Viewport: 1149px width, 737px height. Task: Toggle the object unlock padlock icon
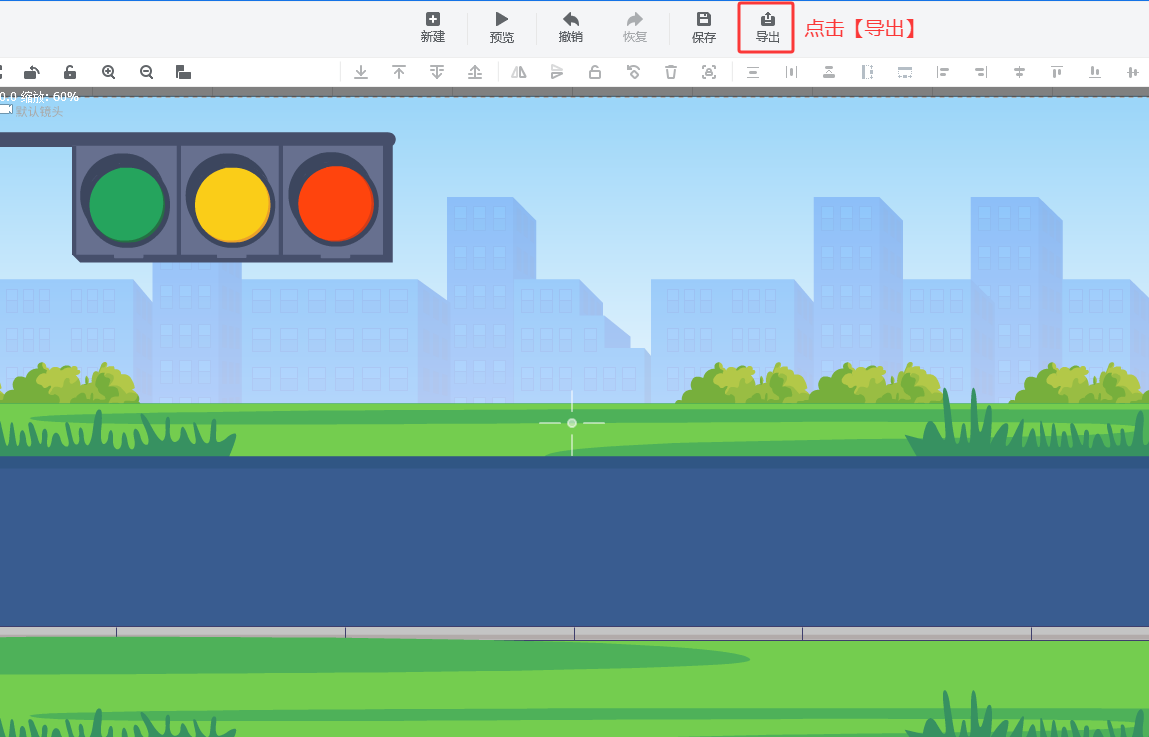tap(595, 72)
